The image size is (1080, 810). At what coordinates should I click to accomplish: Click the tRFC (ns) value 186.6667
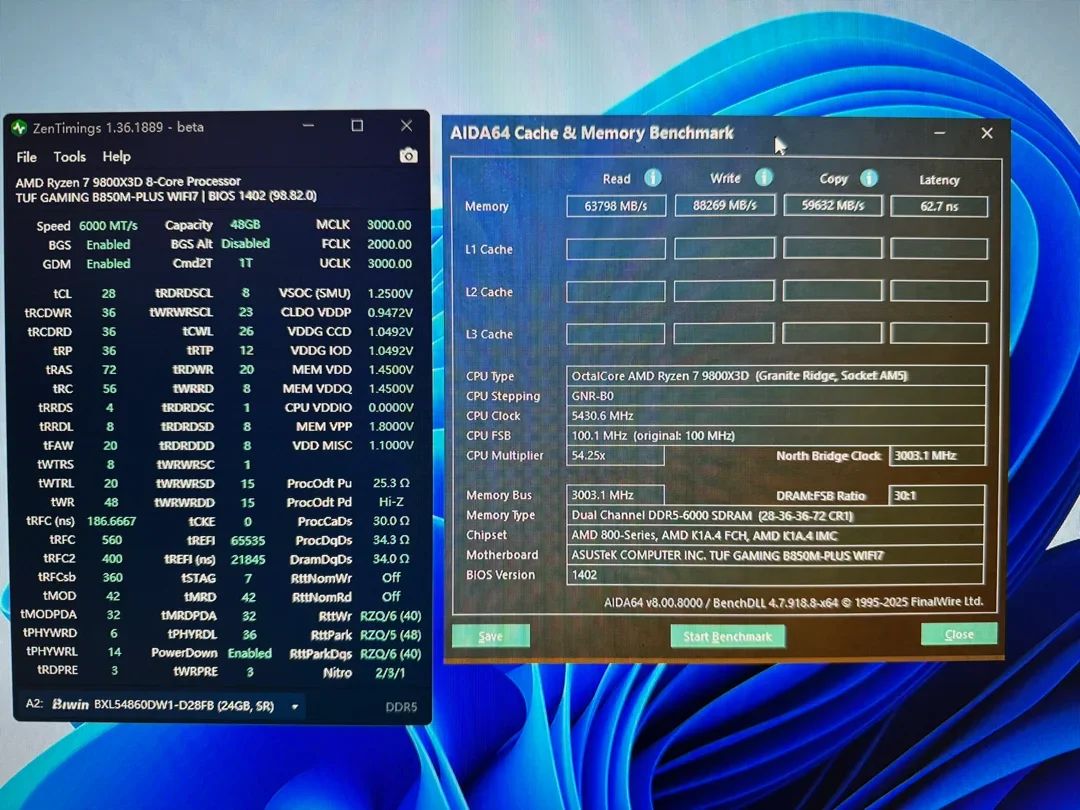[x=111, y=521]
